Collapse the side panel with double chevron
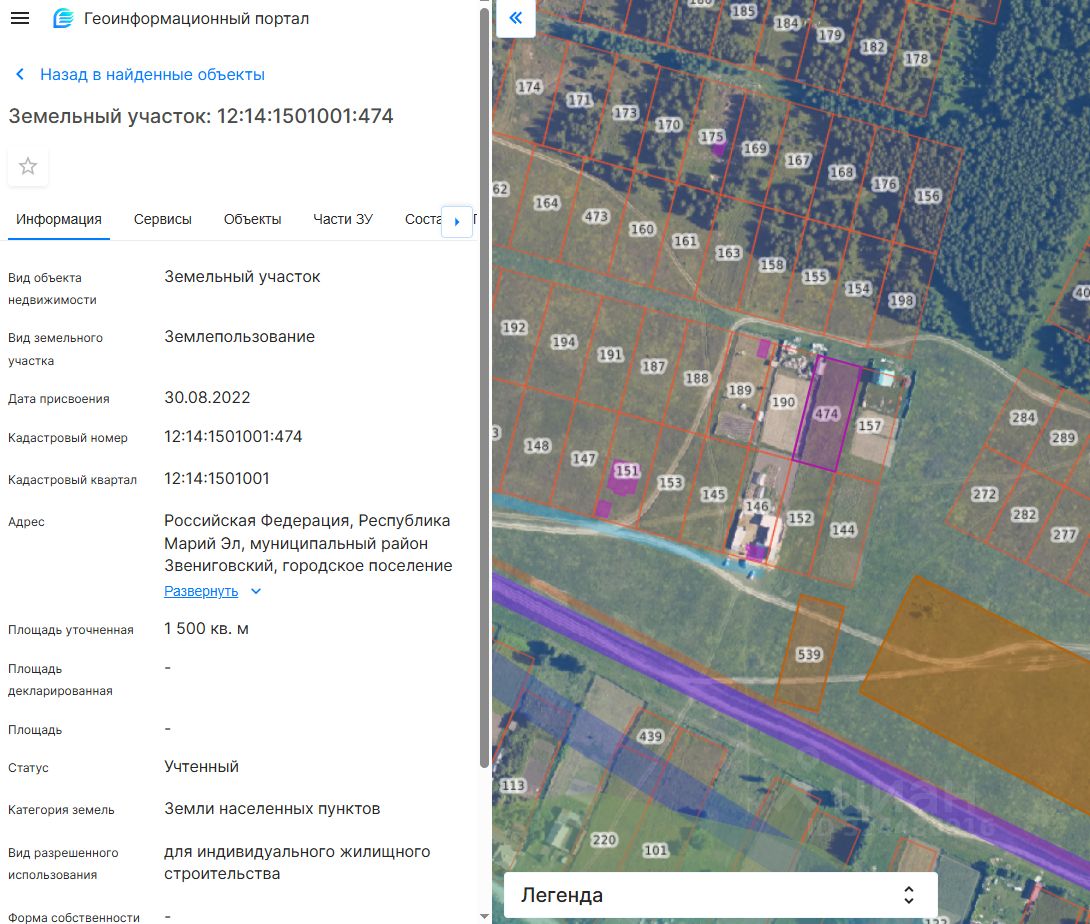The height and width of the screenshot is (924, 1090). (515, 18)
